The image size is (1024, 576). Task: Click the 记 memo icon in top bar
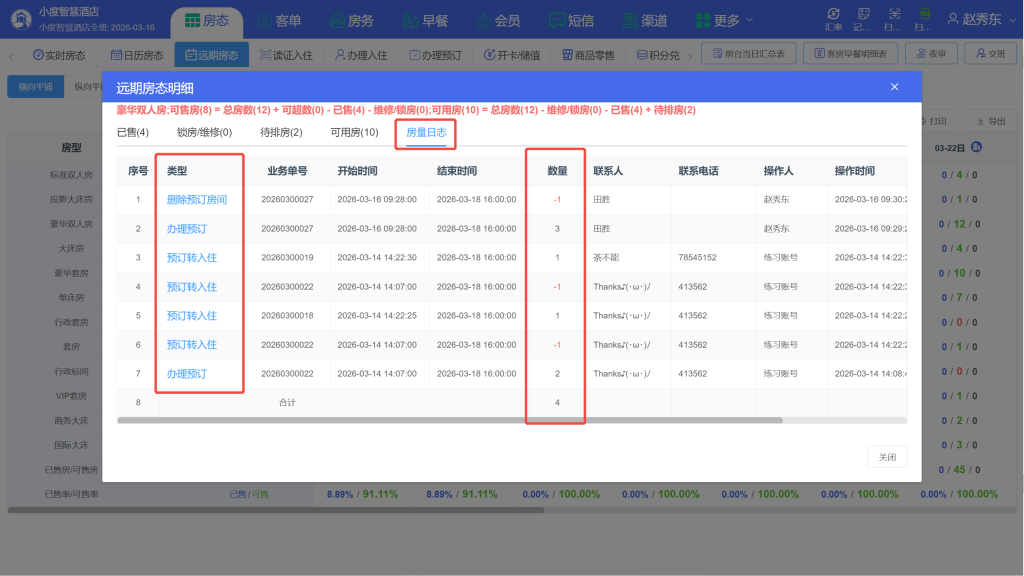point(864,18)
